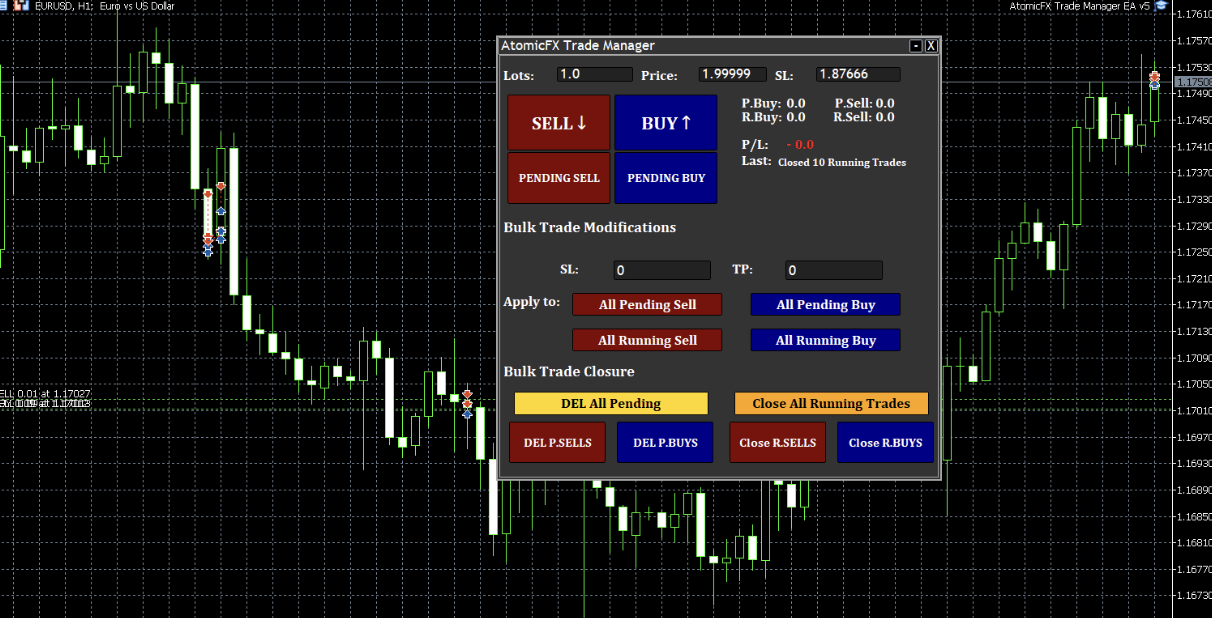
Task: Click DEL All Pending button
Action: point(611,403)
